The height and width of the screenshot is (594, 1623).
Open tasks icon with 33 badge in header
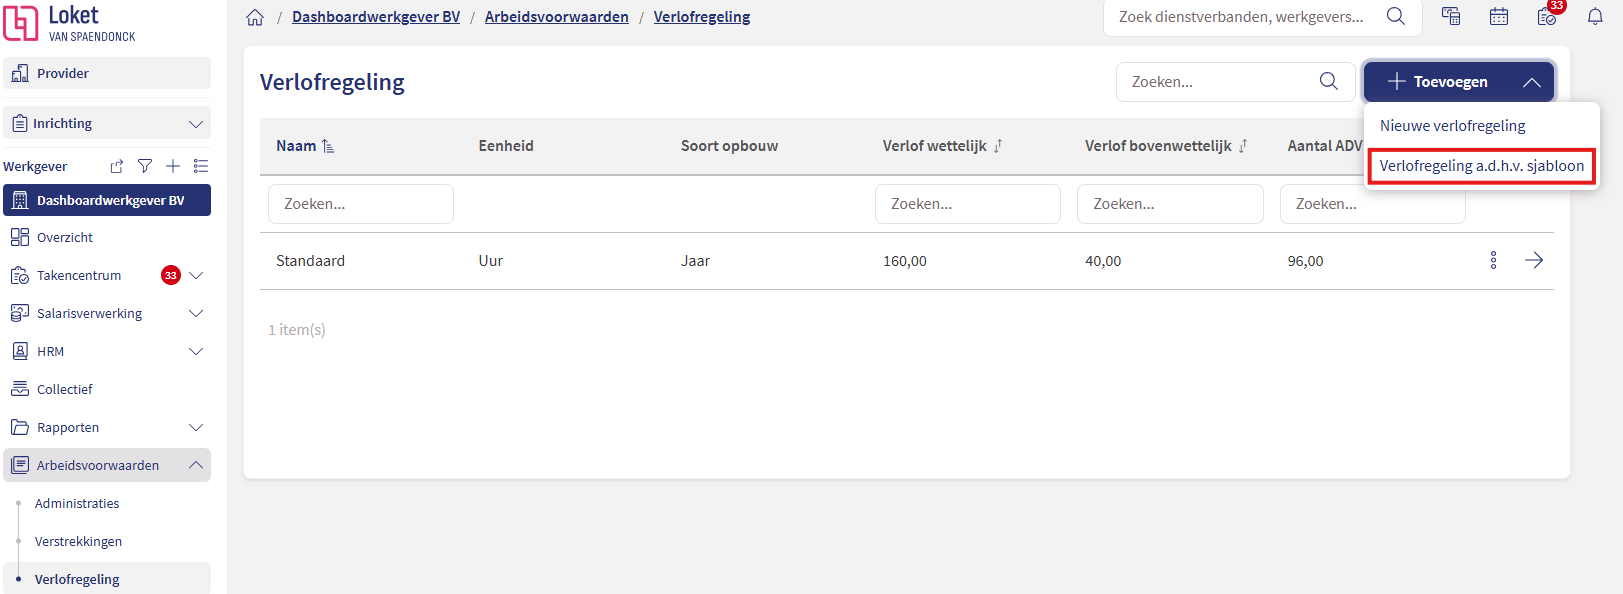(x=1548, y=14)
